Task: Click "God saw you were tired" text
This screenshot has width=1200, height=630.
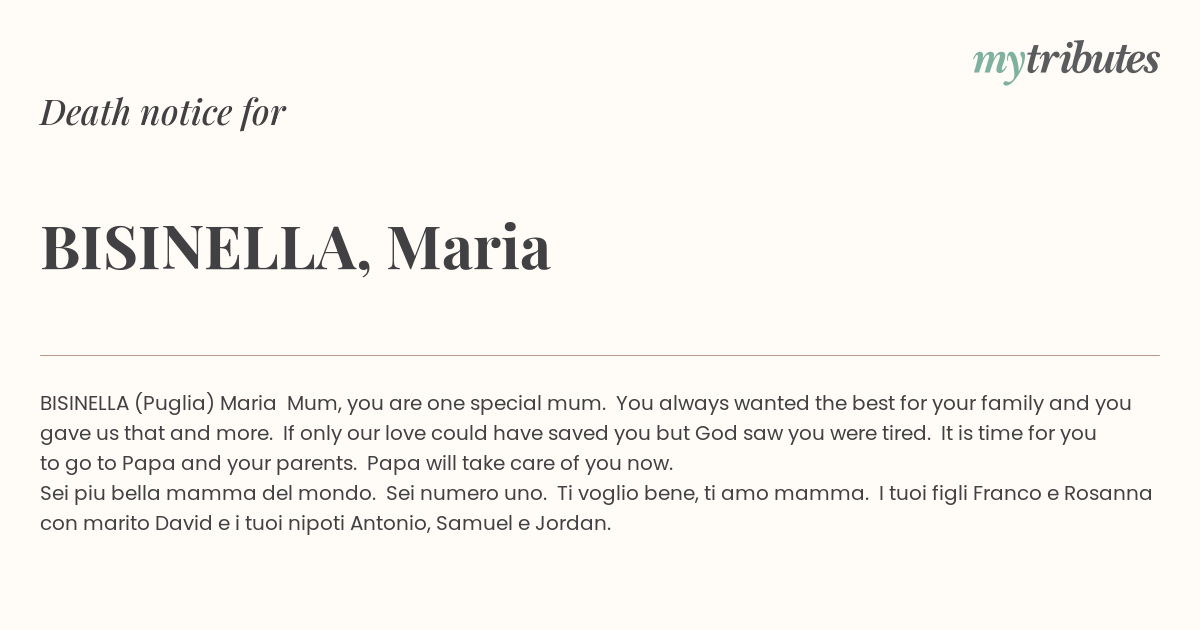Action: pos(812,433)
